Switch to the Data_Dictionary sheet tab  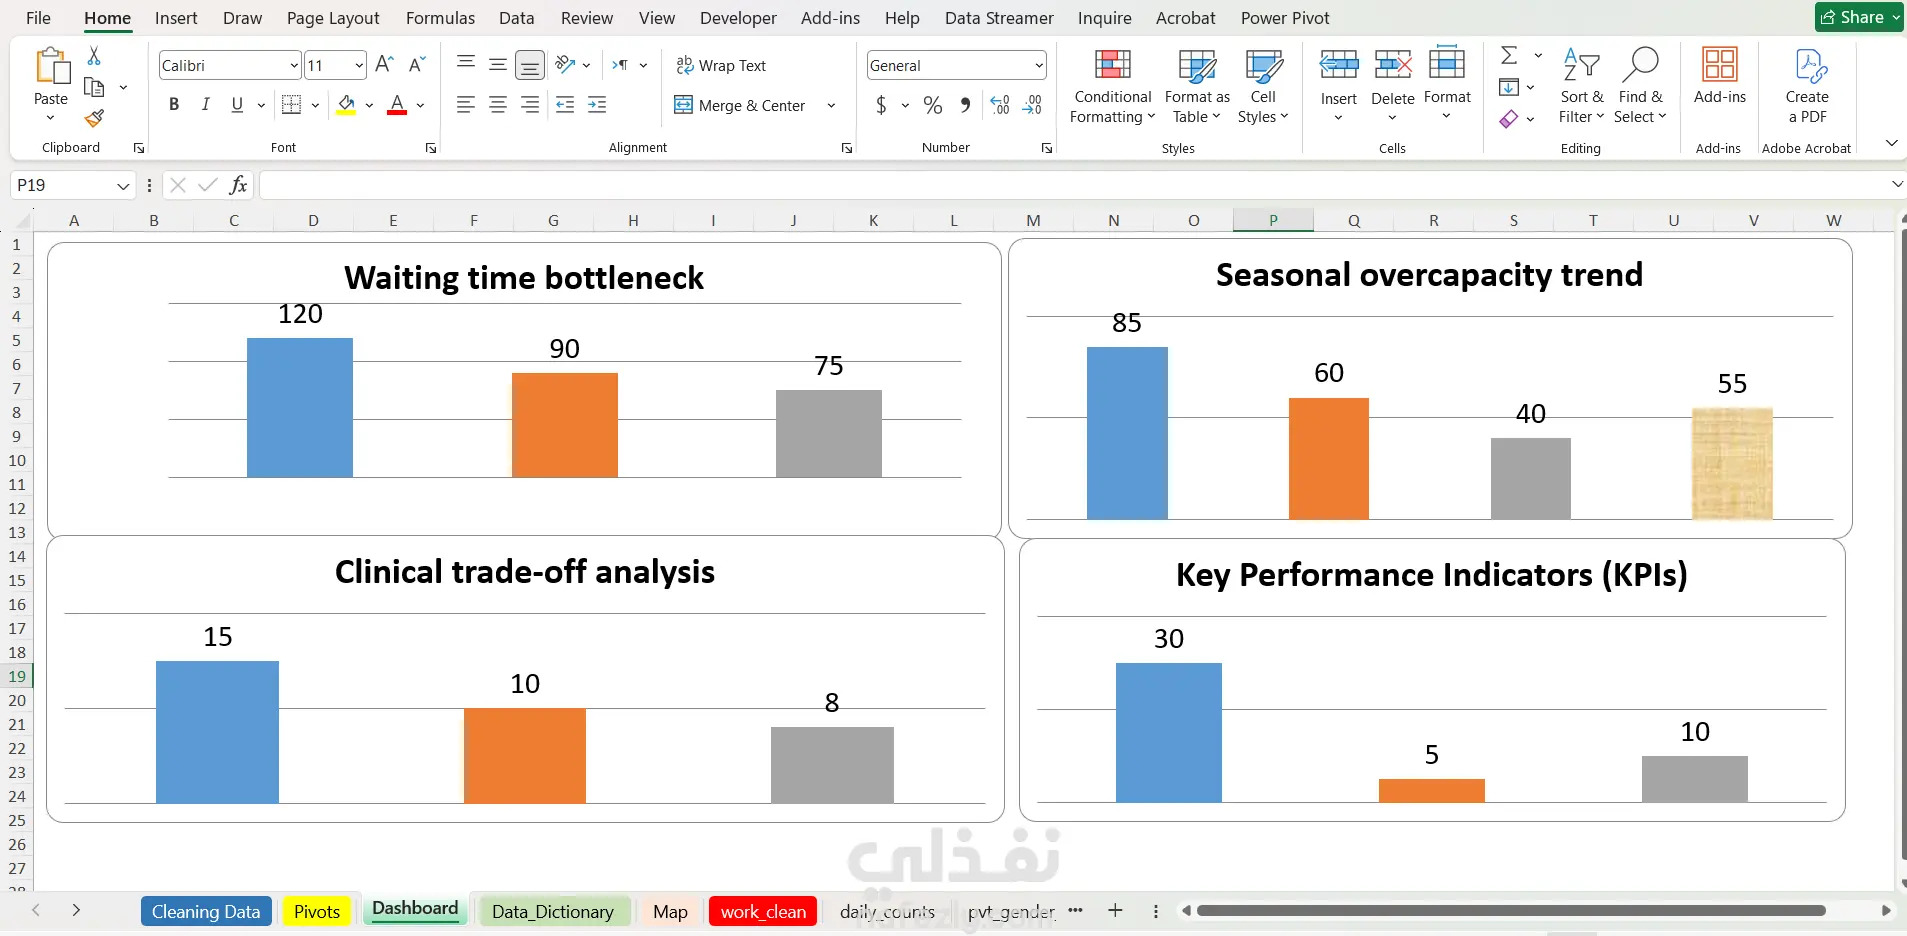tap(552, 911)
